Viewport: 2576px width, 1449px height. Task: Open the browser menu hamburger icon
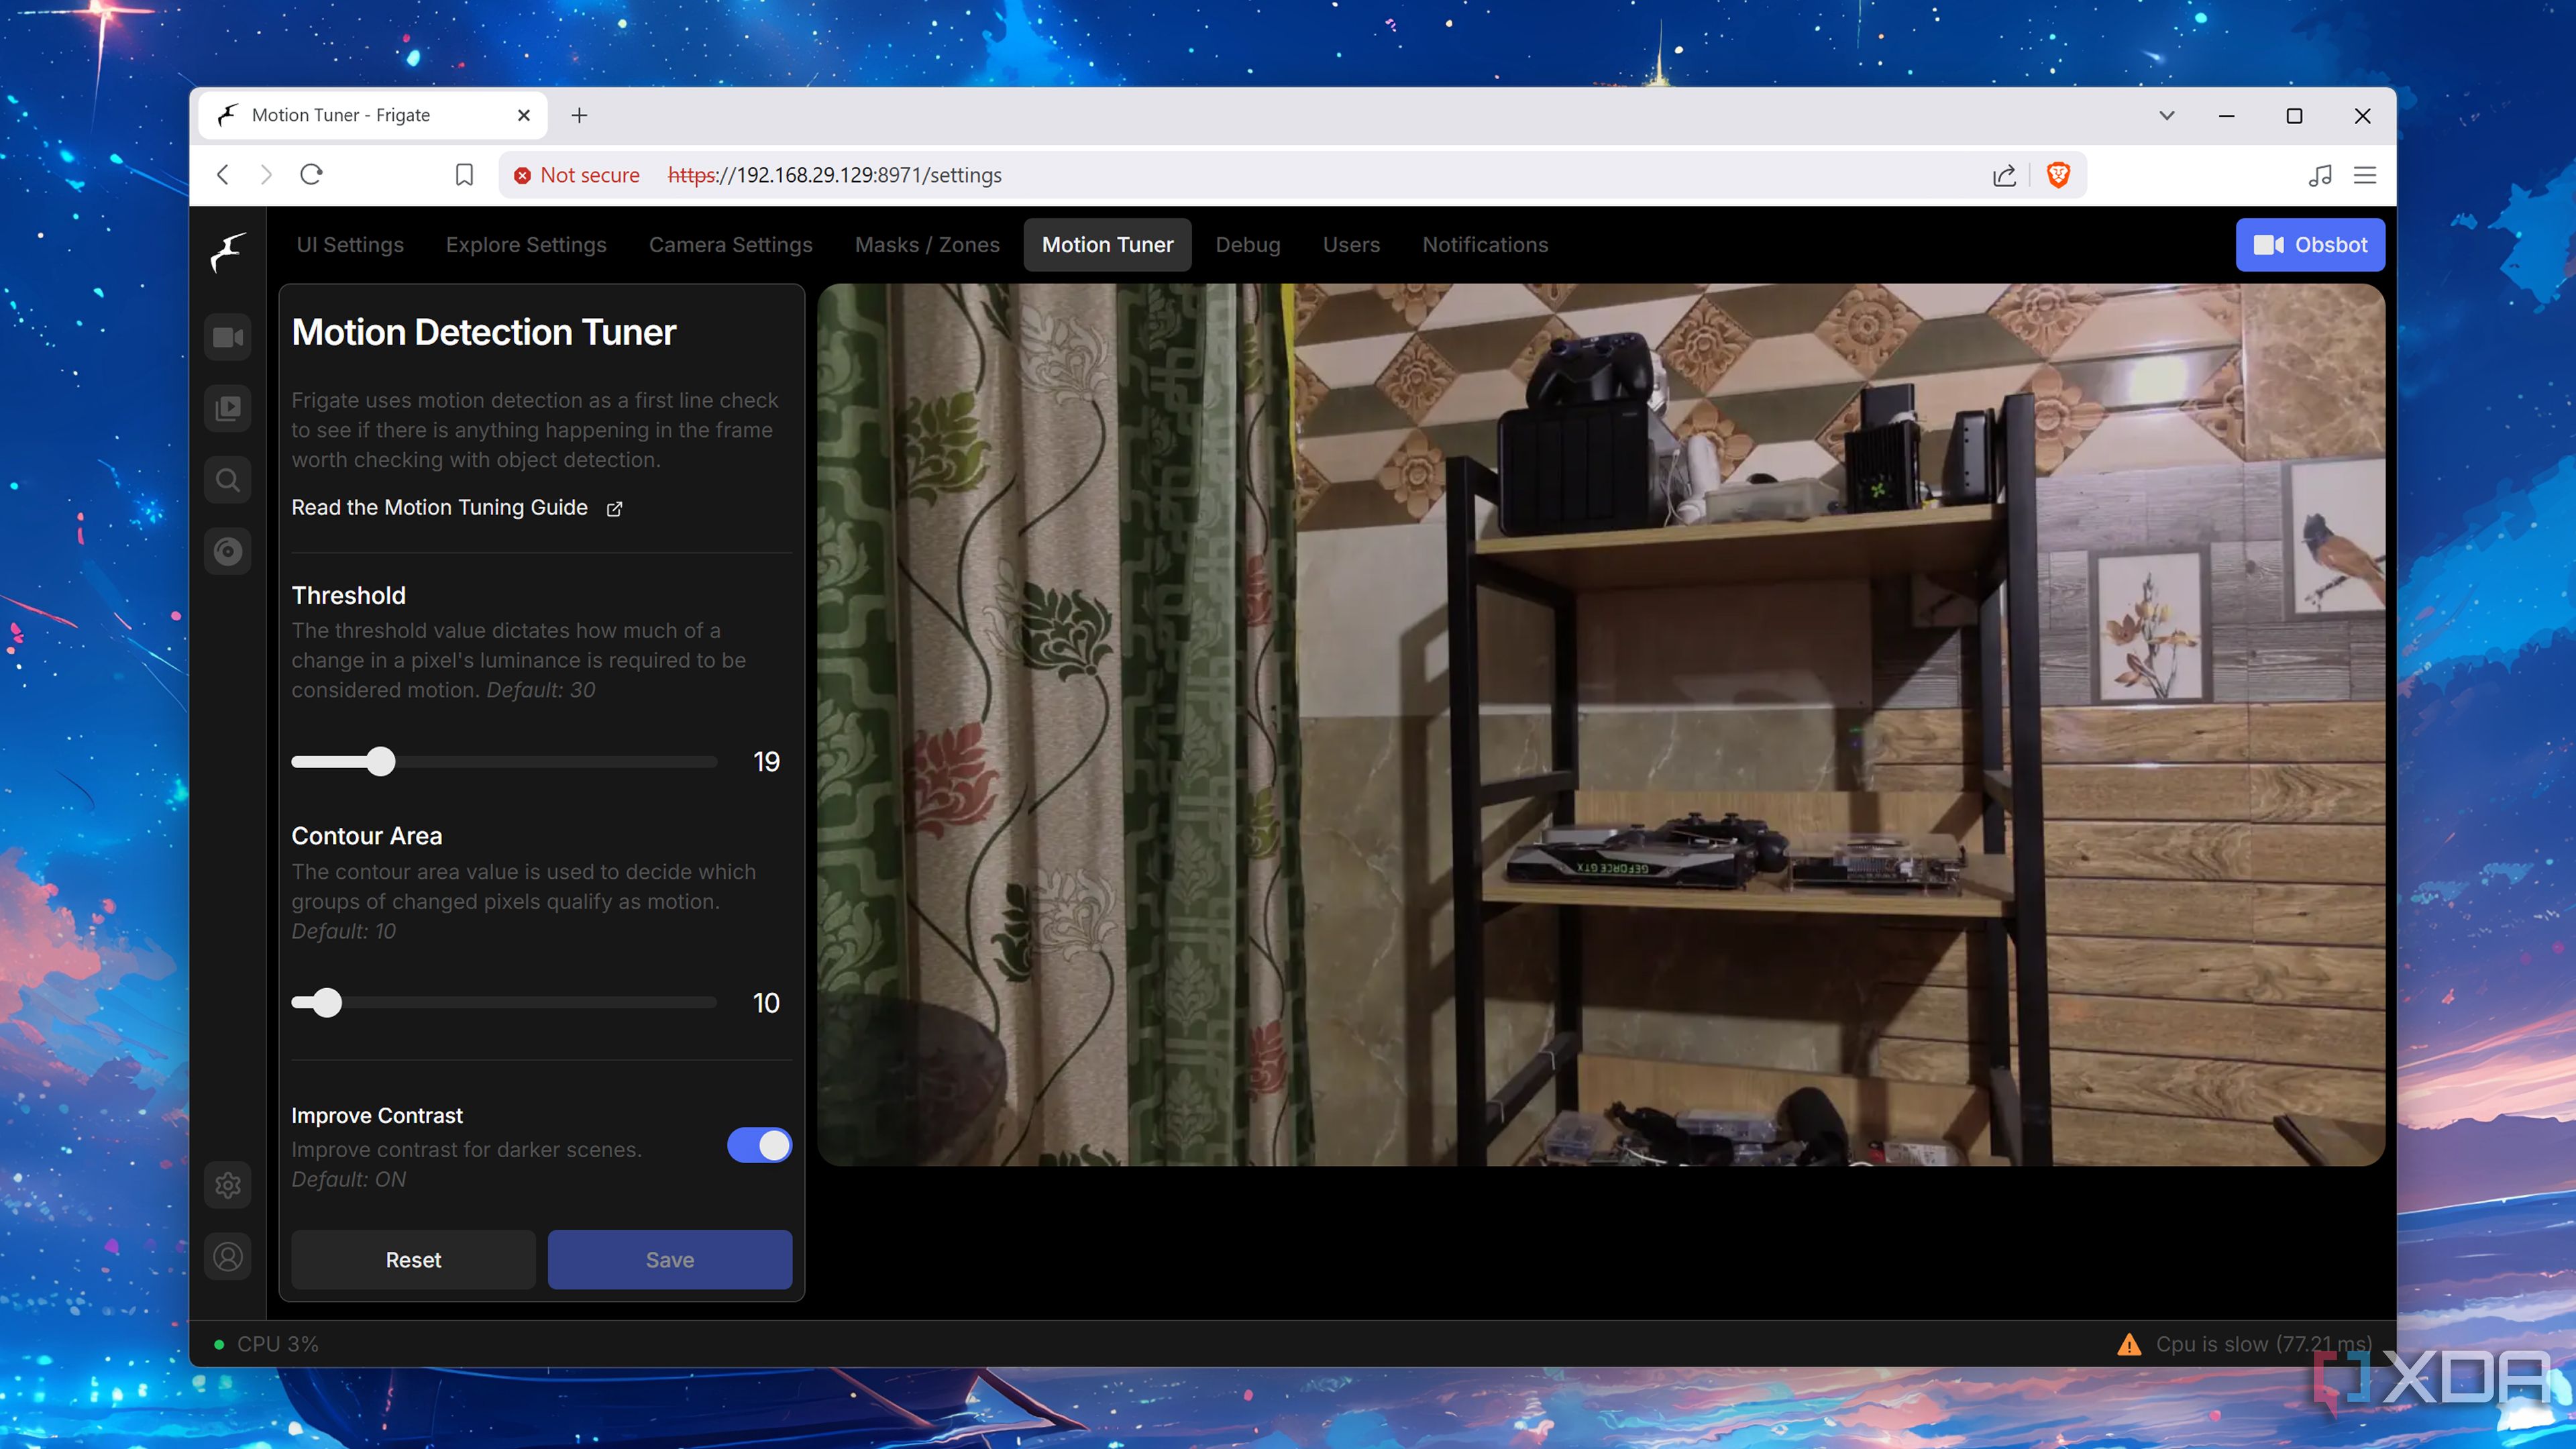click(x=2364, y=174)
